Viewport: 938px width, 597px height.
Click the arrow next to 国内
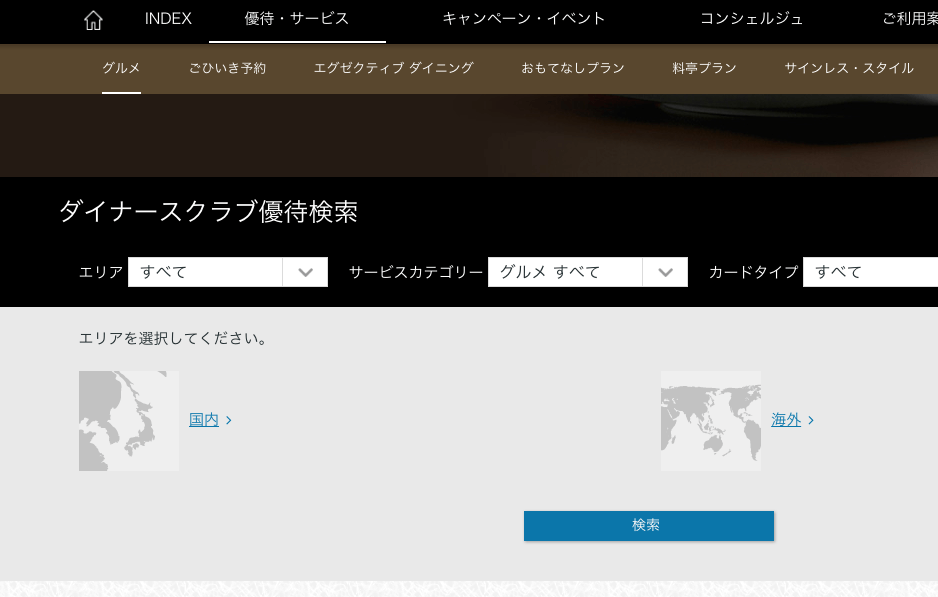(x=229, y=421)
